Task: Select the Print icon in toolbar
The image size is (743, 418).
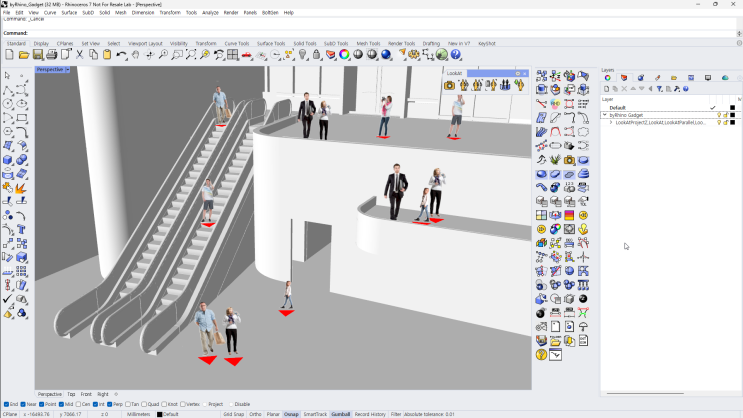Action: (51, 55)
